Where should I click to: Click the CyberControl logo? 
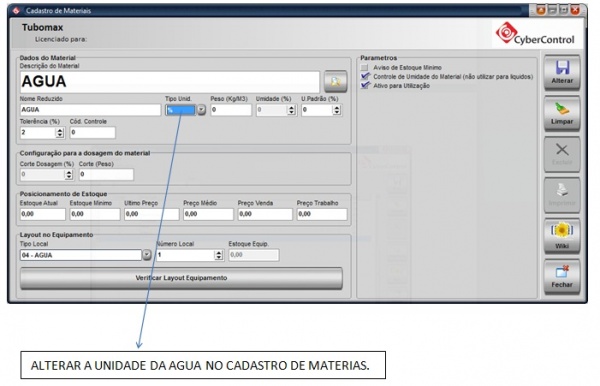point(535,34)
